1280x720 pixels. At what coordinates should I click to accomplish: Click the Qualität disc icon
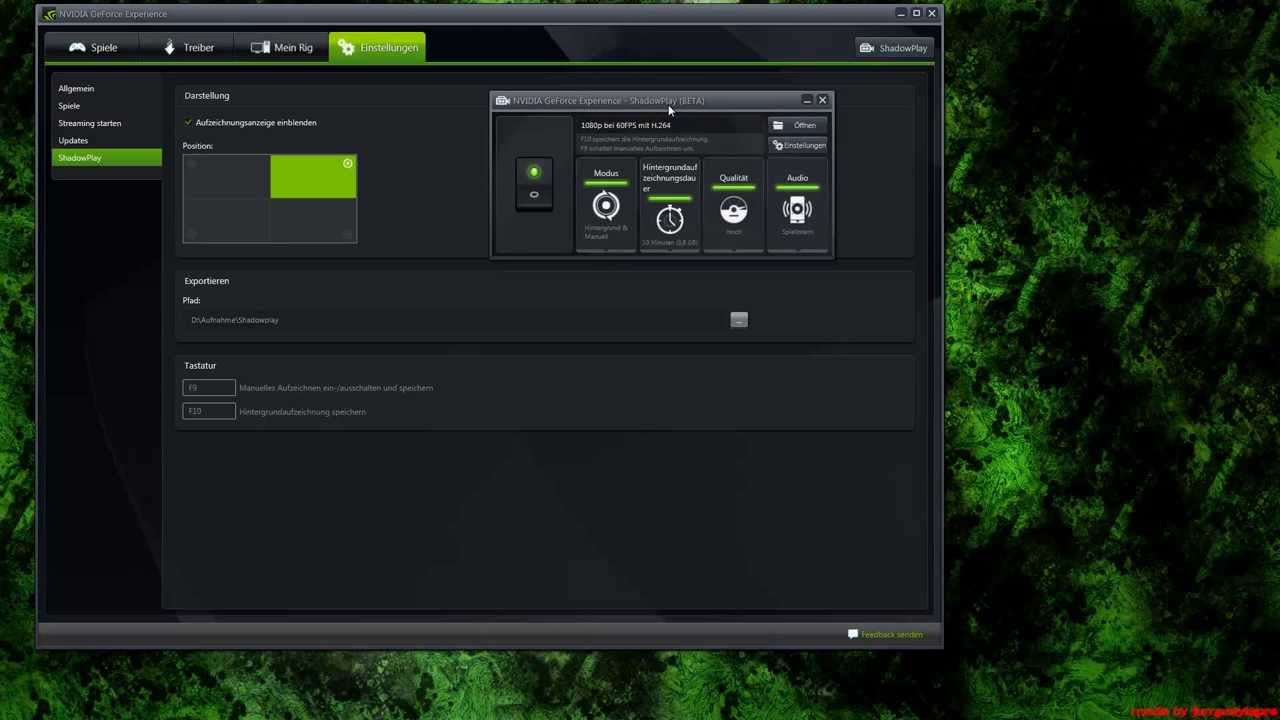click(x=734, y=210)
